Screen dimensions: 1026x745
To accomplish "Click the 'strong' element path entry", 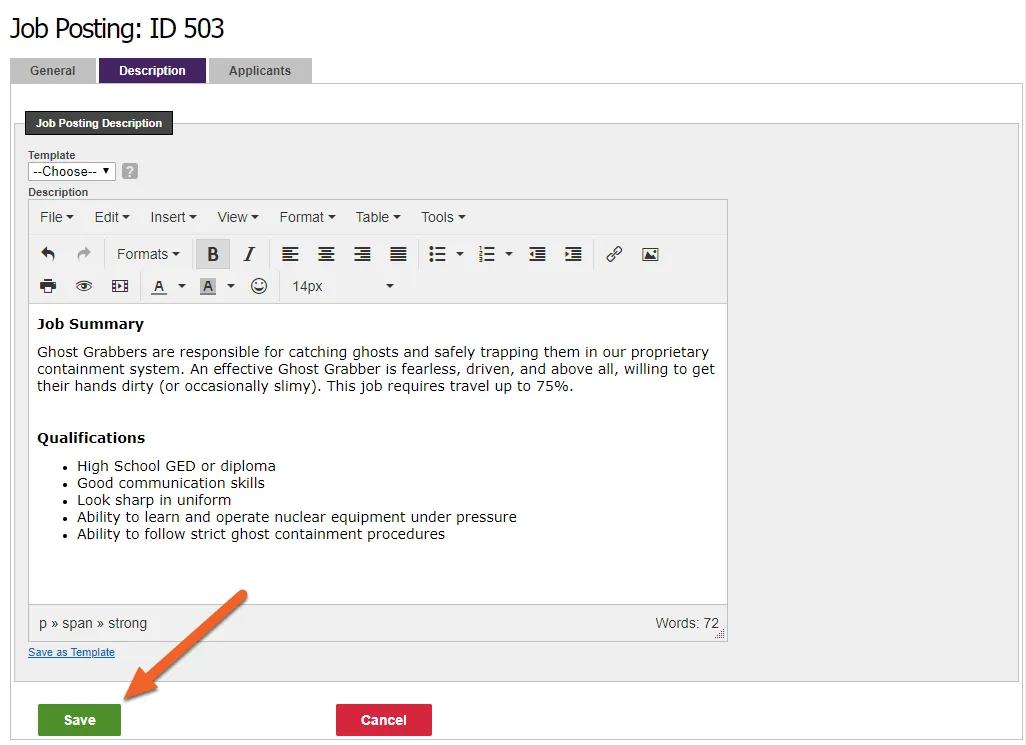I will point(128,623).
